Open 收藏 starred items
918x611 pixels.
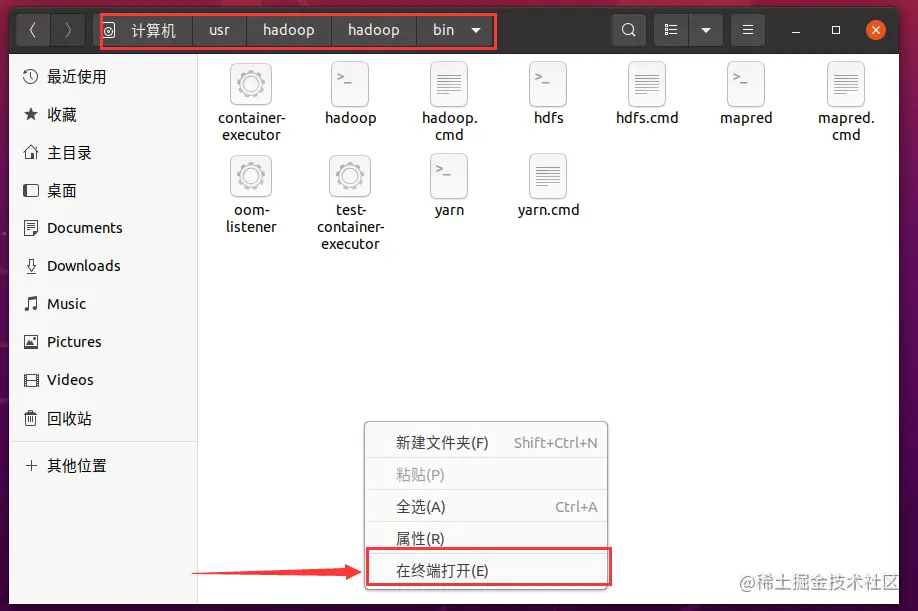tap(103, 115)
